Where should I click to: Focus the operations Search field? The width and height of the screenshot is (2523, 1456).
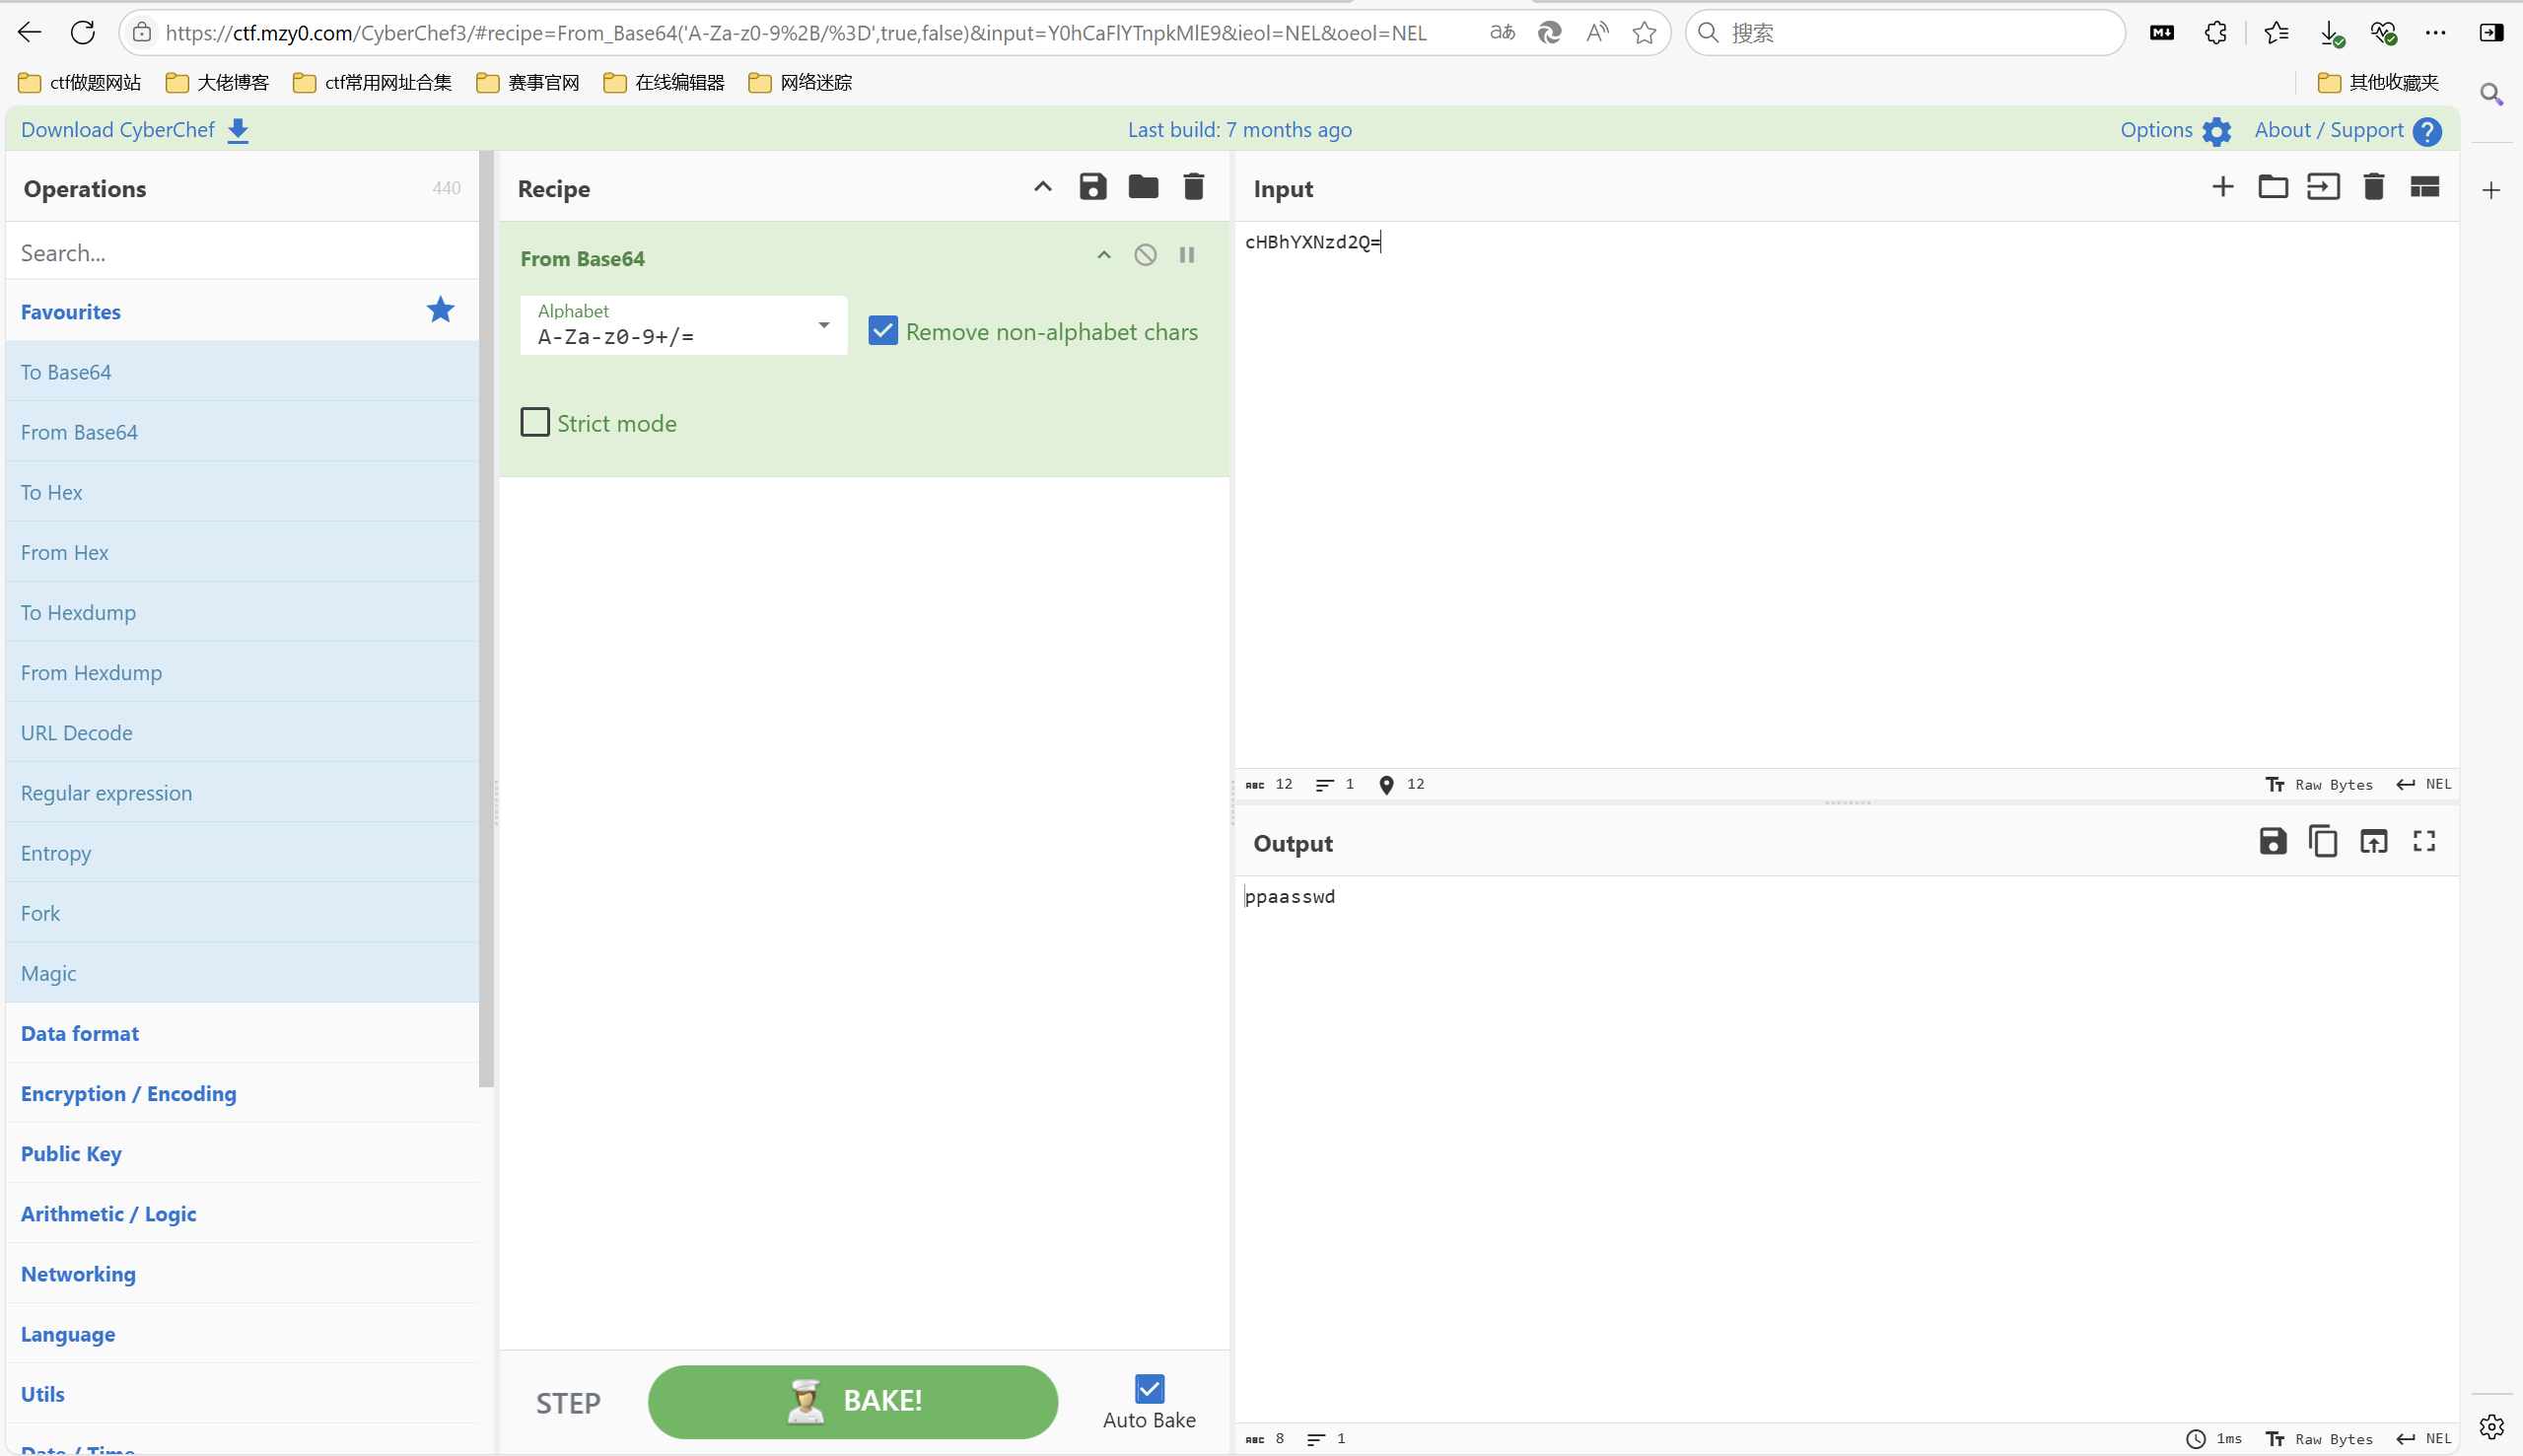pyautogui.click(x=243, y=252)
